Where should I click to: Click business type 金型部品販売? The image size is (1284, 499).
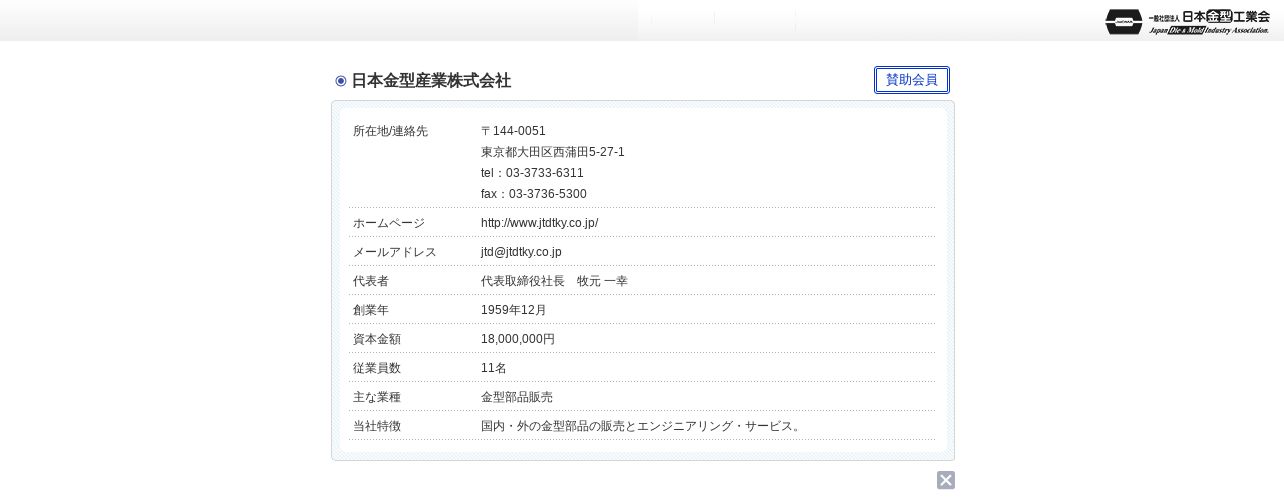[517, 397]
